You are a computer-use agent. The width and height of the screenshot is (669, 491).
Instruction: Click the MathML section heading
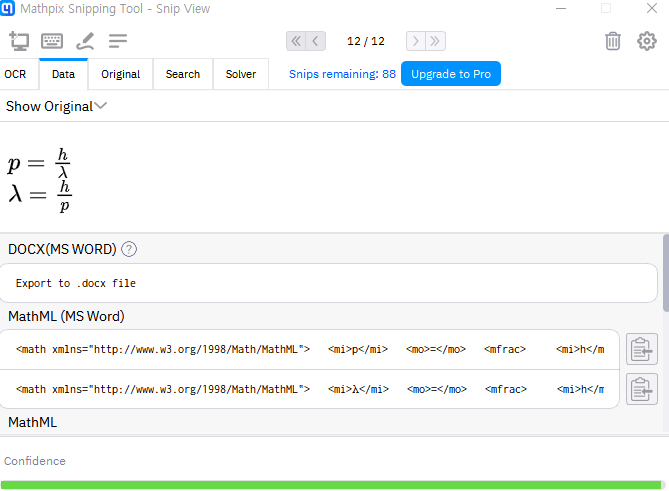tap(32, 422)
